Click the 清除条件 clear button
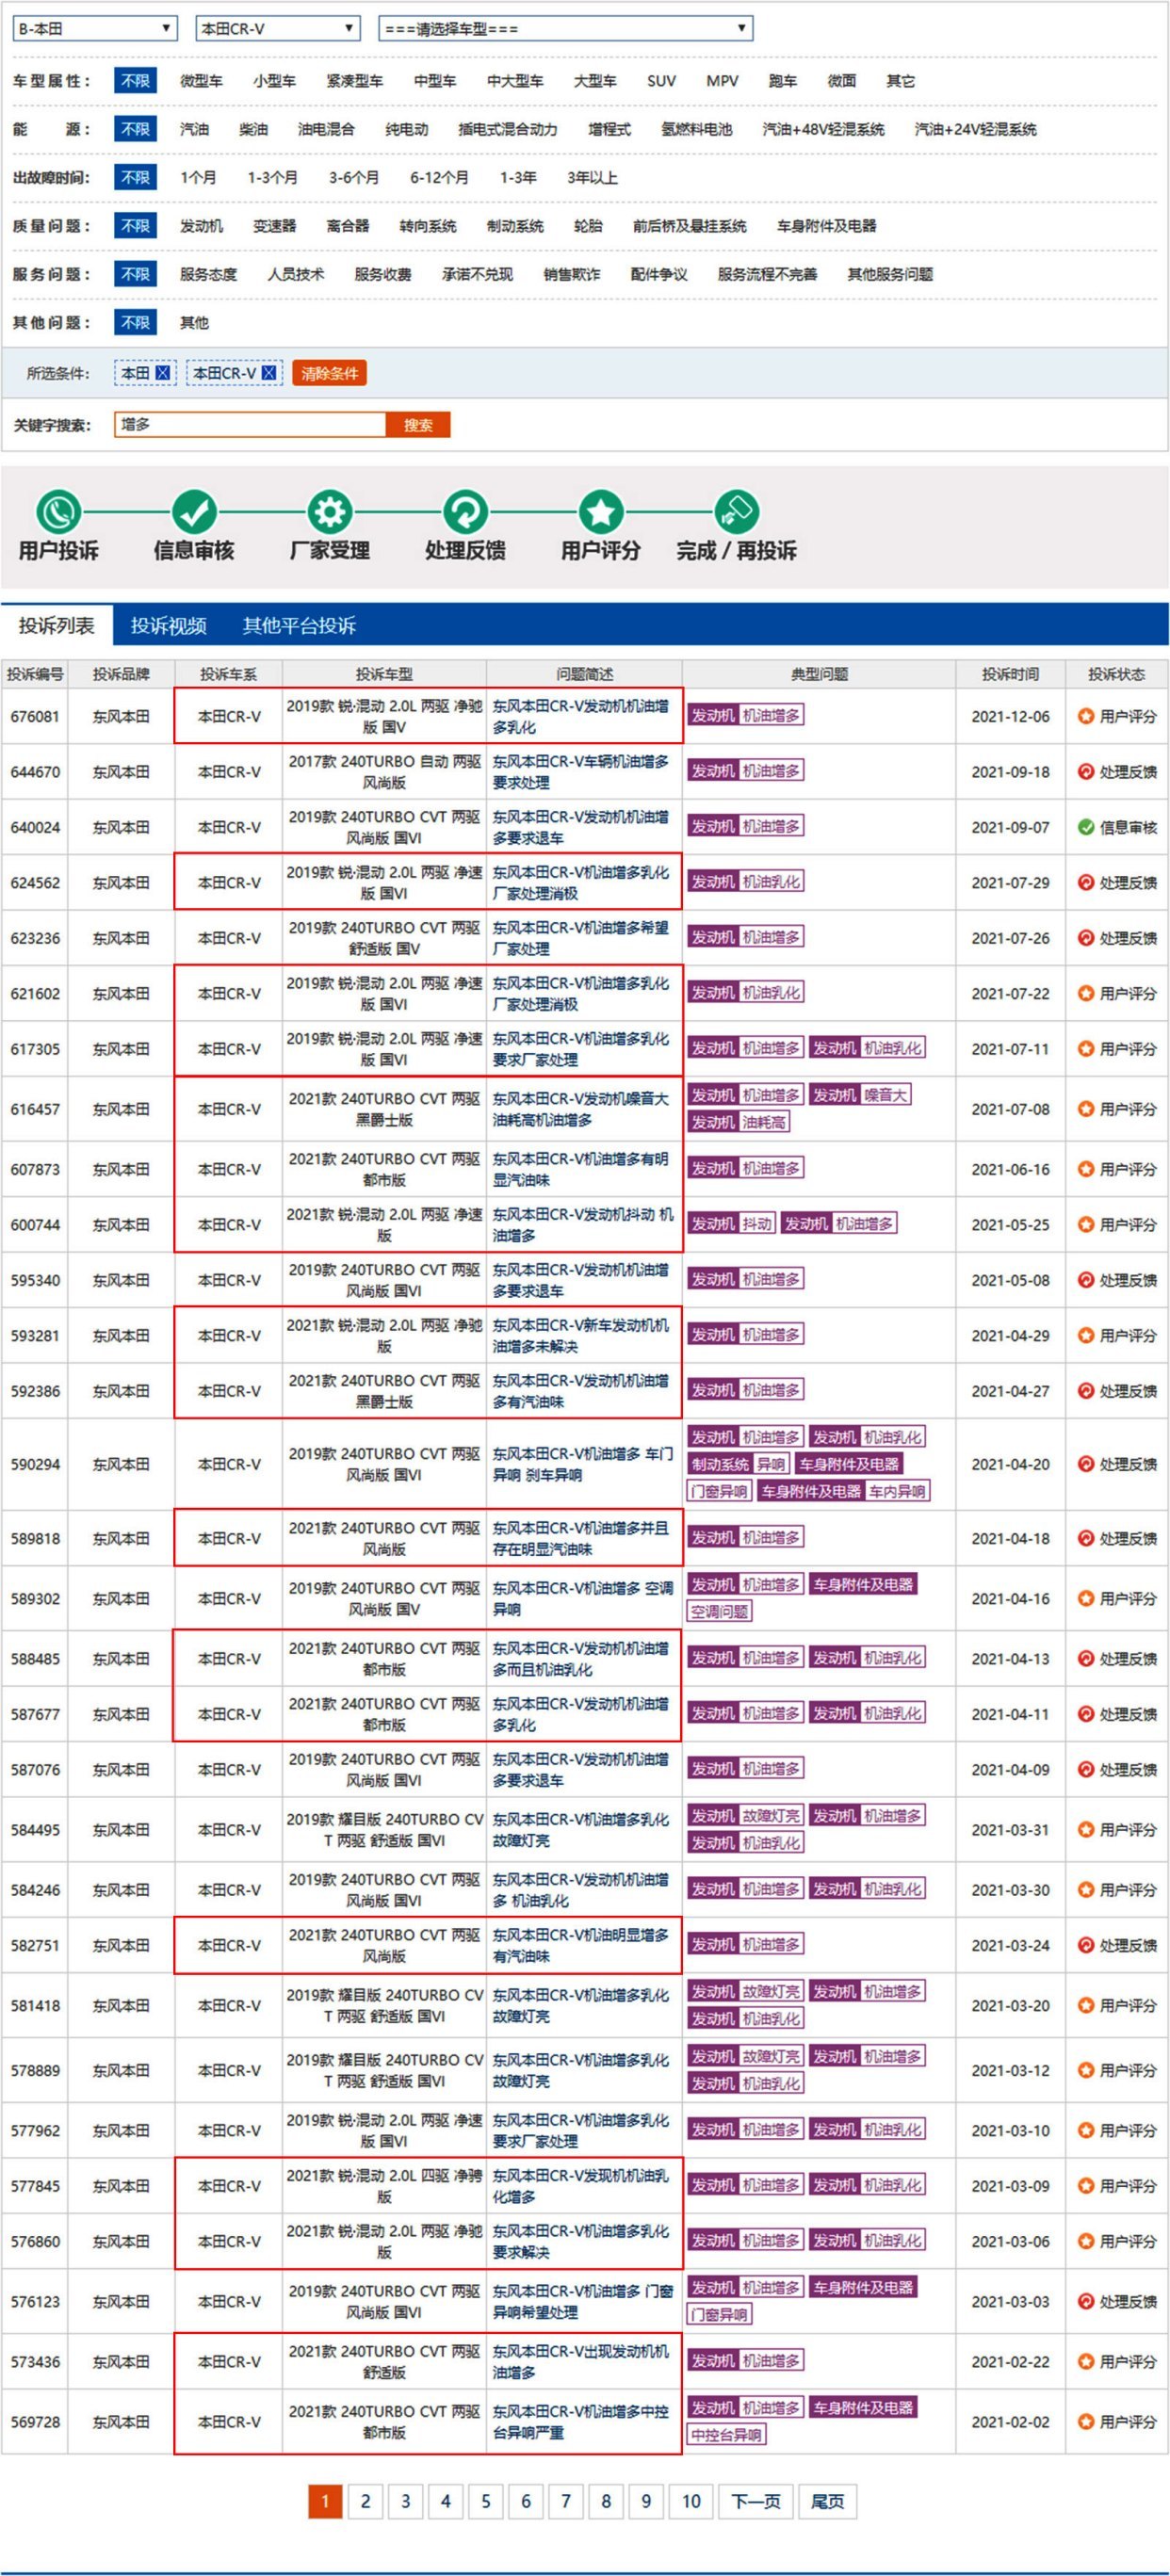The height and width of the screenshot is (2576, 1170). (329, 373)
